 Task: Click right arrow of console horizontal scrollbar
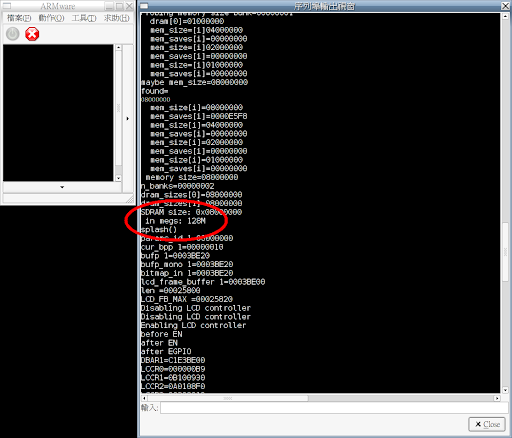(497, 398)
